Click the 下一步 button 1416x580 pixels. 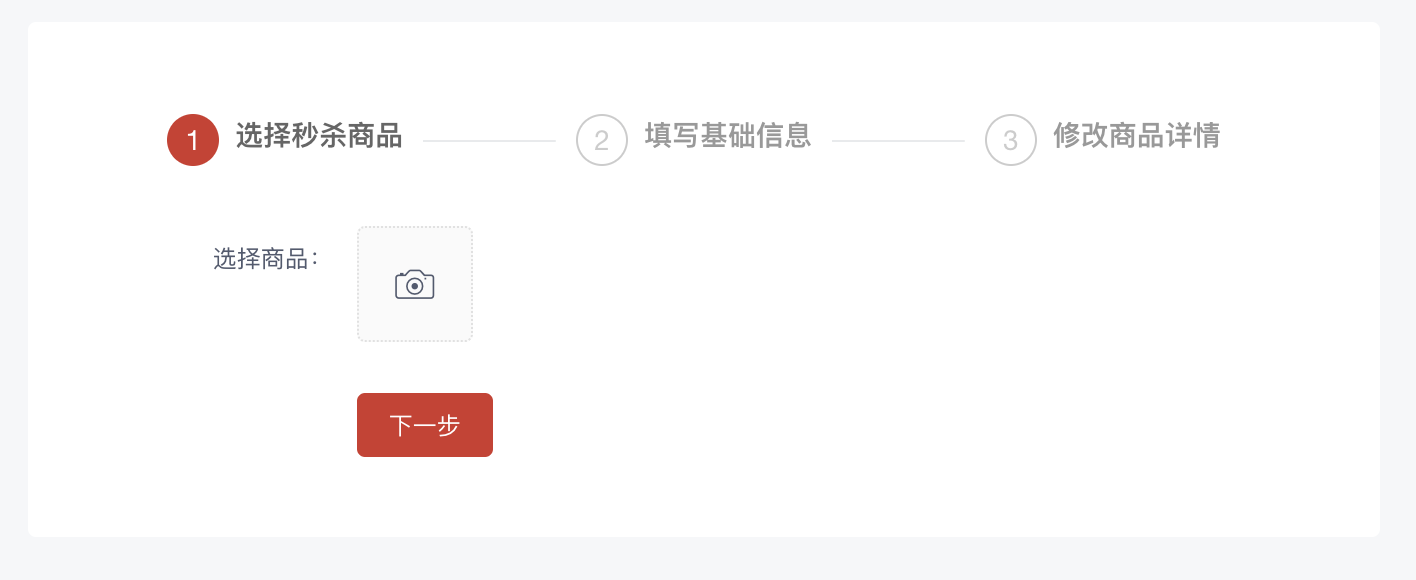(x=425, y=425)
